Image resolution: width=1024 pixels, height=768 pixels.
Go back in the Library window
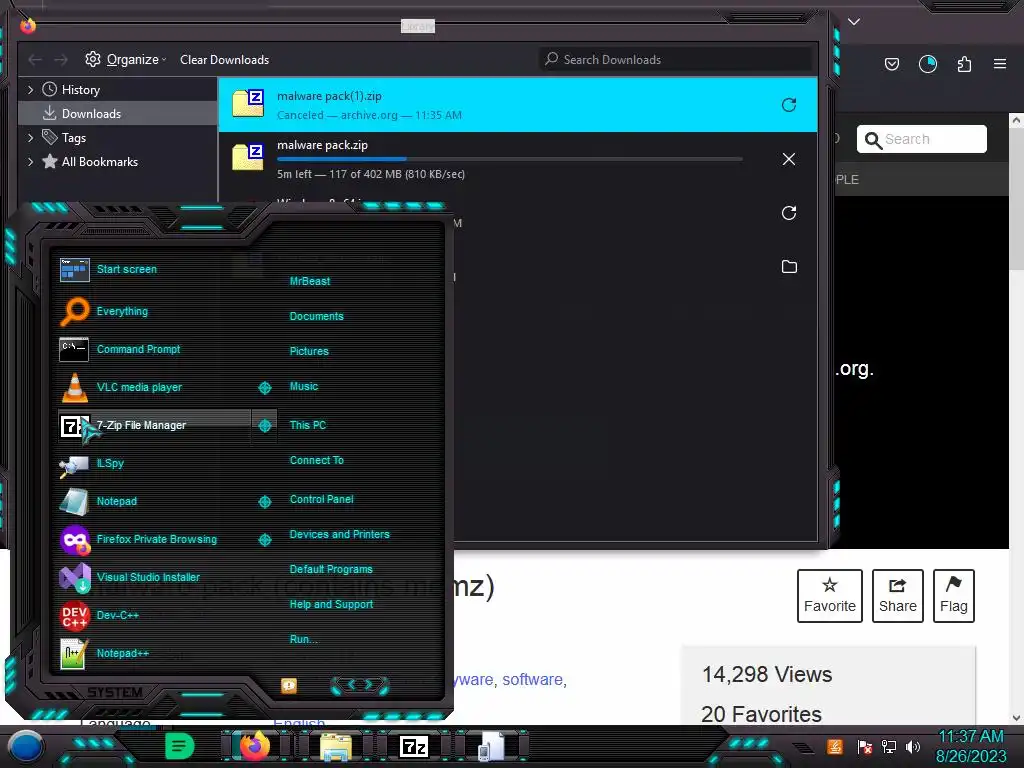[x=35, y=59]
